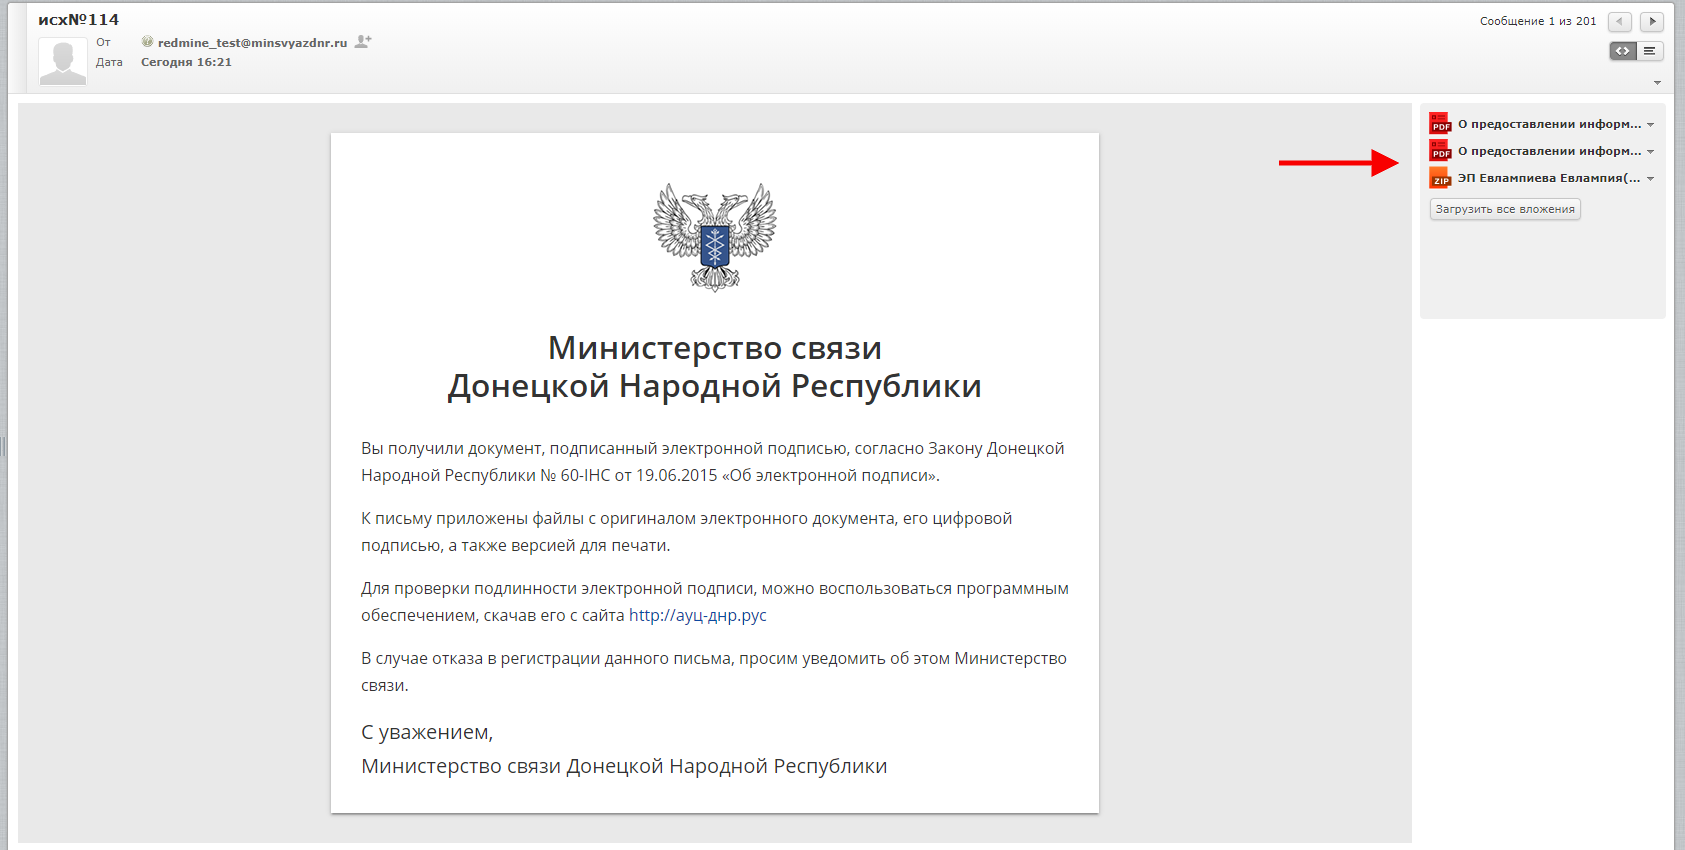Expand the full message headers arrow
The height and width of the screenshot is (850, 1685).
click(x=1657, y=83)
